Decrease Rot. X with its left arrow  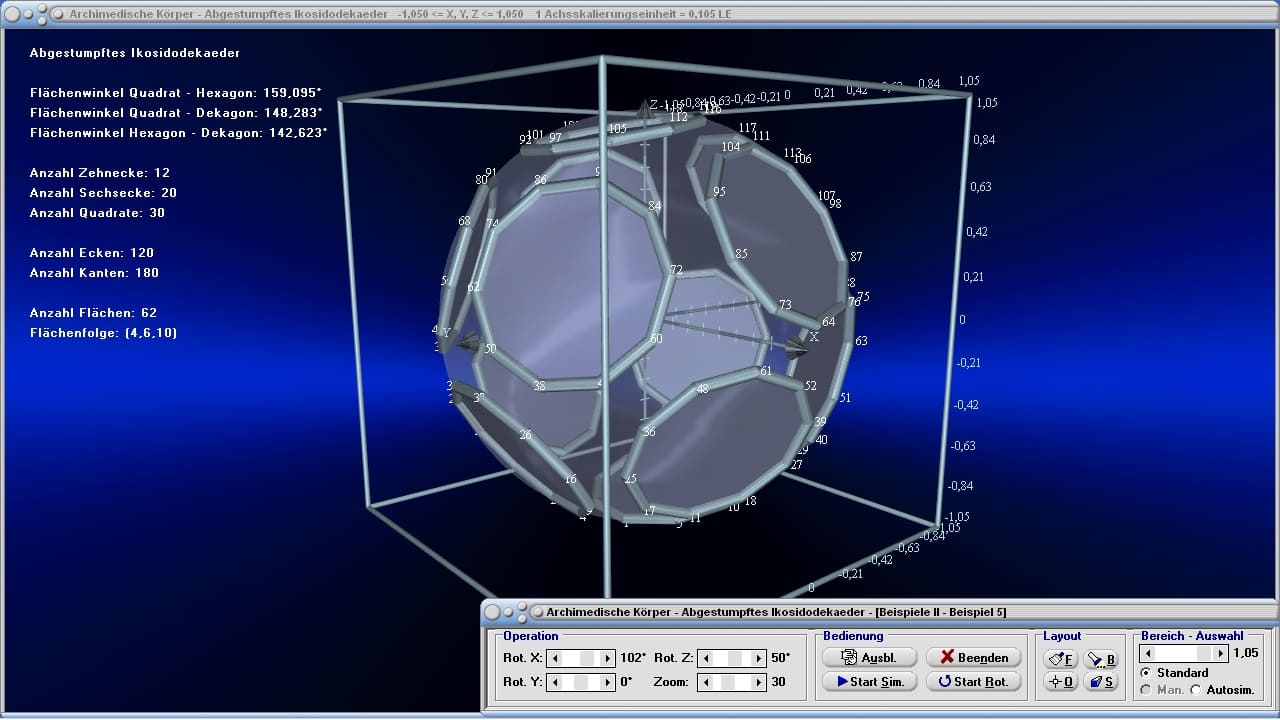tap(555, 658)
